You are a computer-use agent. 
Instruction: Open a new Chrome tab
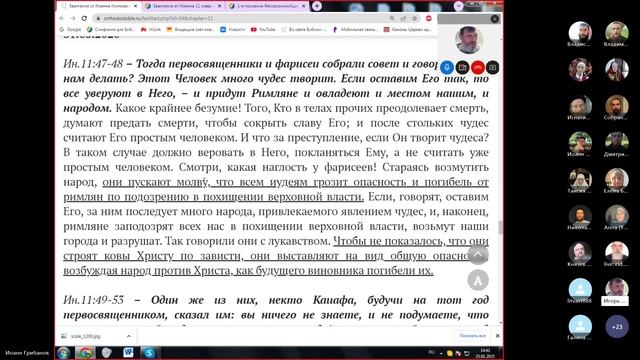(x=316, y=6)
